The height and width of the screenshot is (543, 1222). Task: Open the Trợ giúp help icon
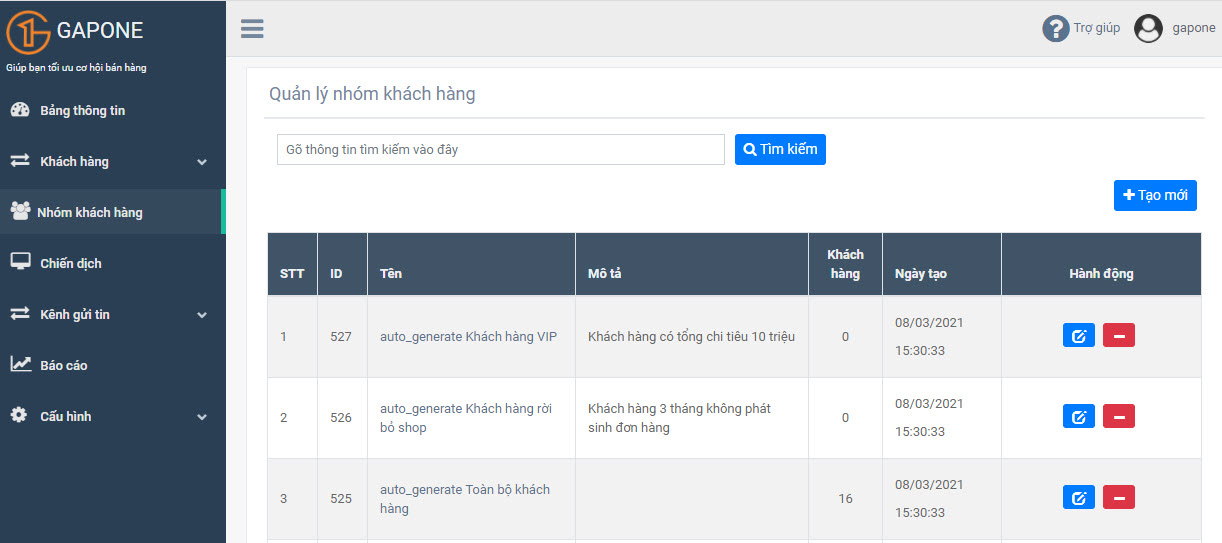tap(1055, 29)
